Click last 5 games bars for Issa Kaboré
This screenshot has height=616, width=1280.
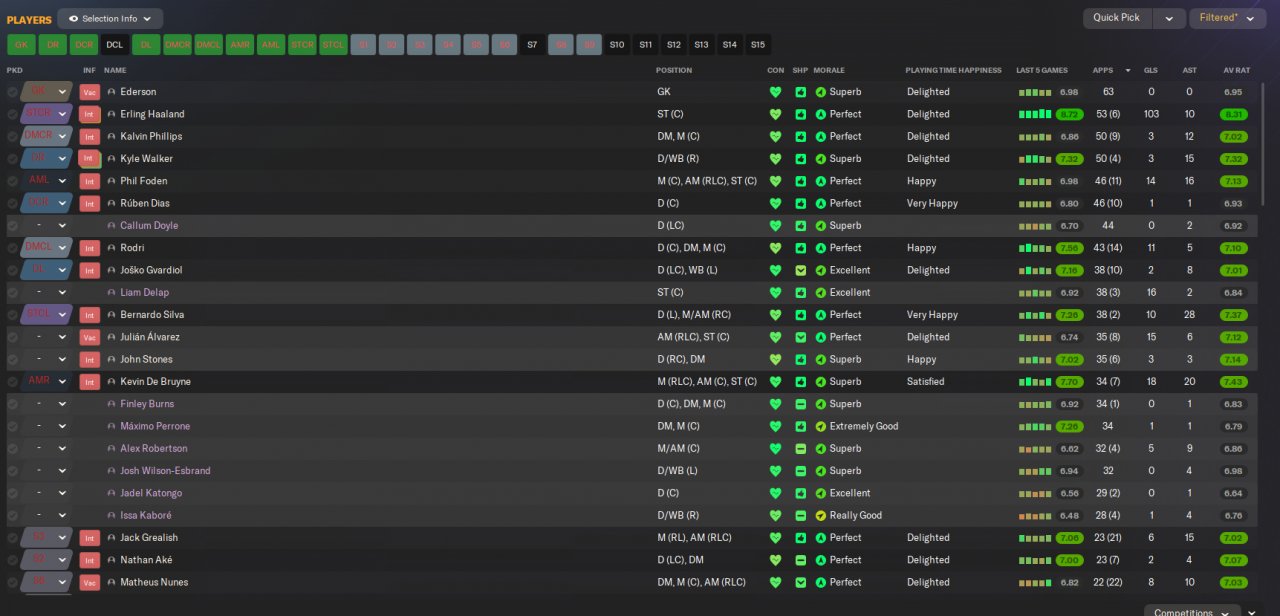1034,517
